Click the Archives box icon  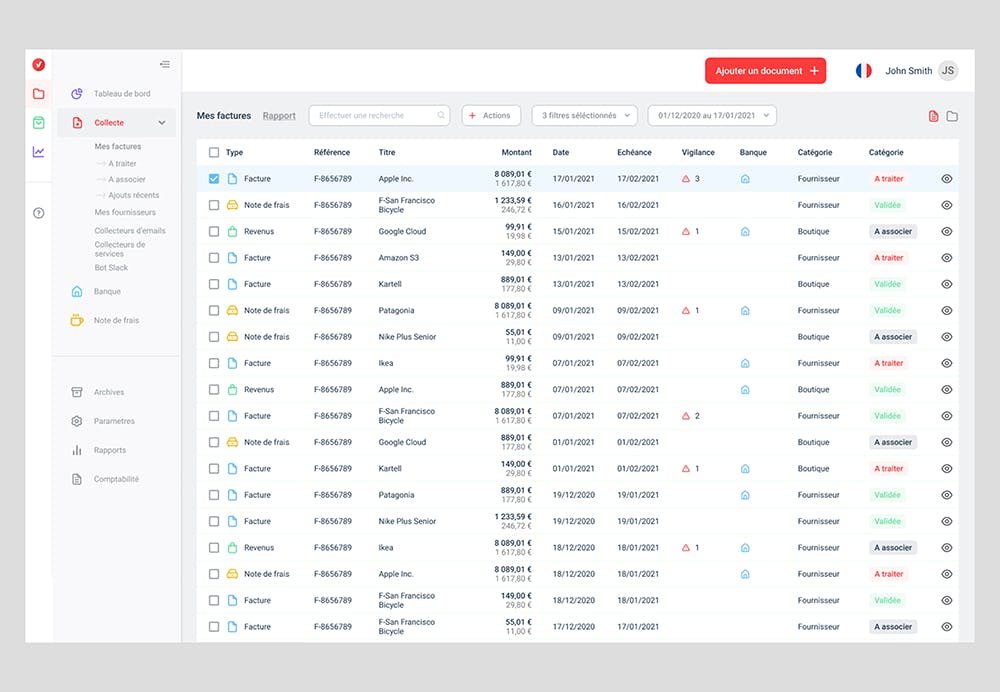(x=77, y=392)
